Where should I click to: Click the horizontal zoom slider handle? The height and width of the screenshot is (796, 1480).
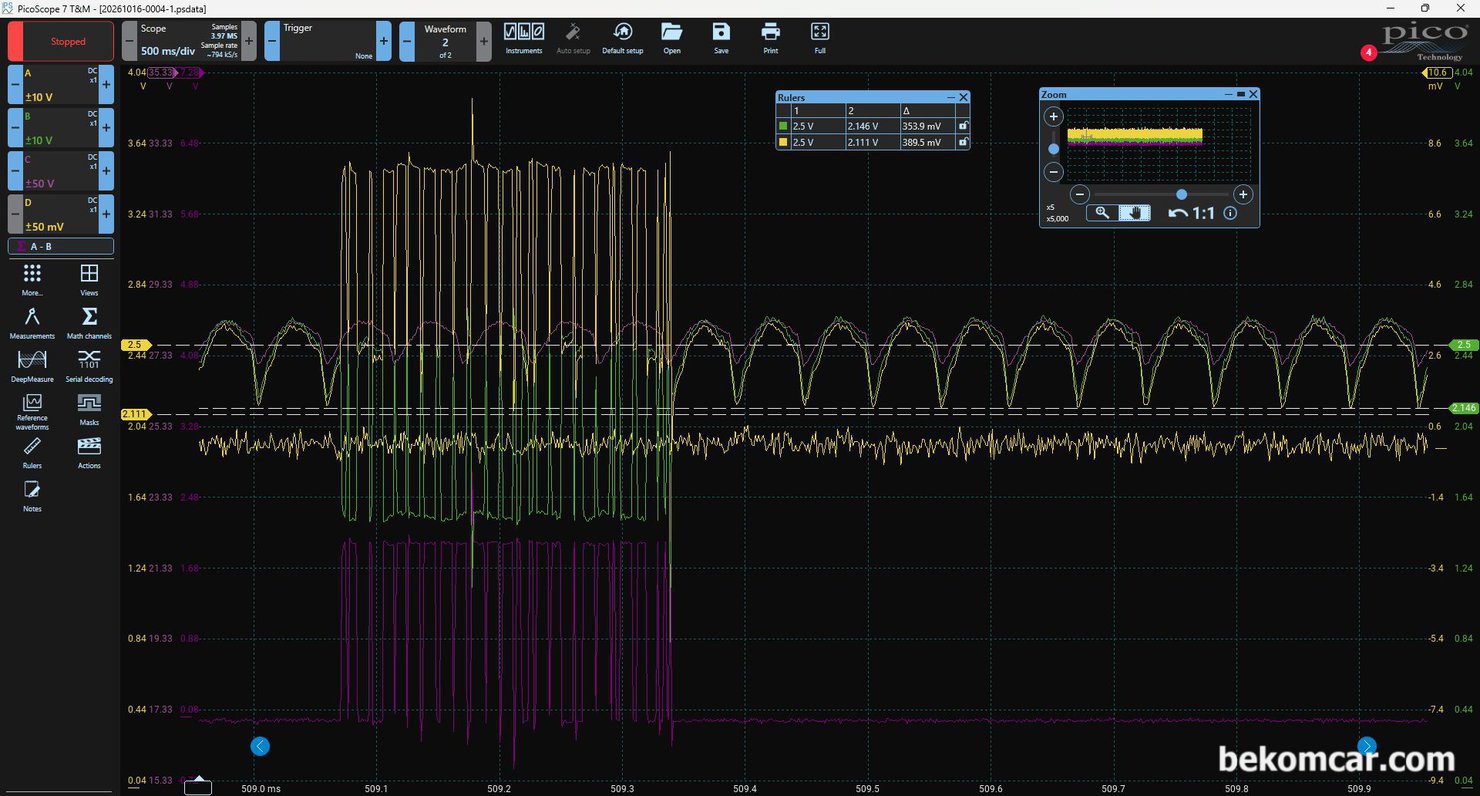[1182, 194]
